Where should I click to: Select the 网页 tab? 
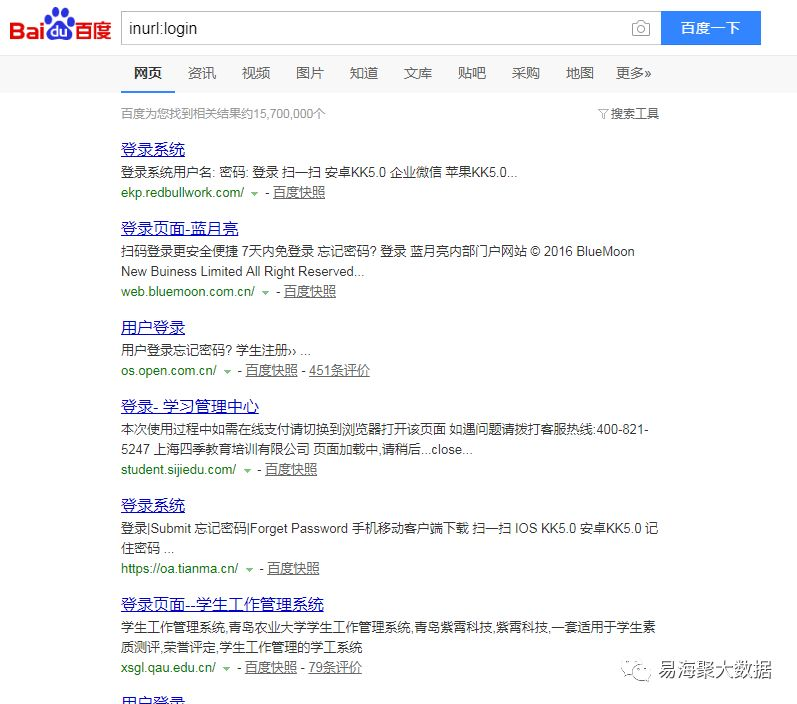click(148, 73)
